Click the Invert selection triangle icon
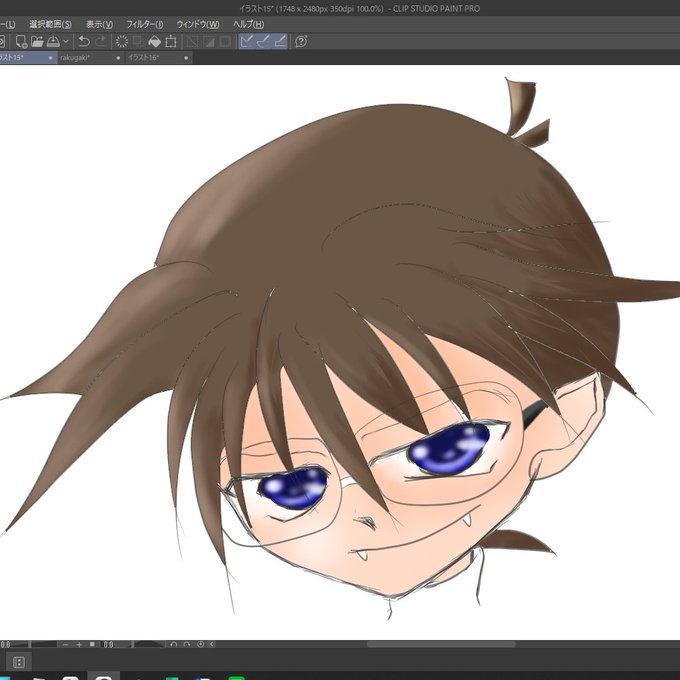The width and height of the screenshot is (680, 680). pos(209,42)
